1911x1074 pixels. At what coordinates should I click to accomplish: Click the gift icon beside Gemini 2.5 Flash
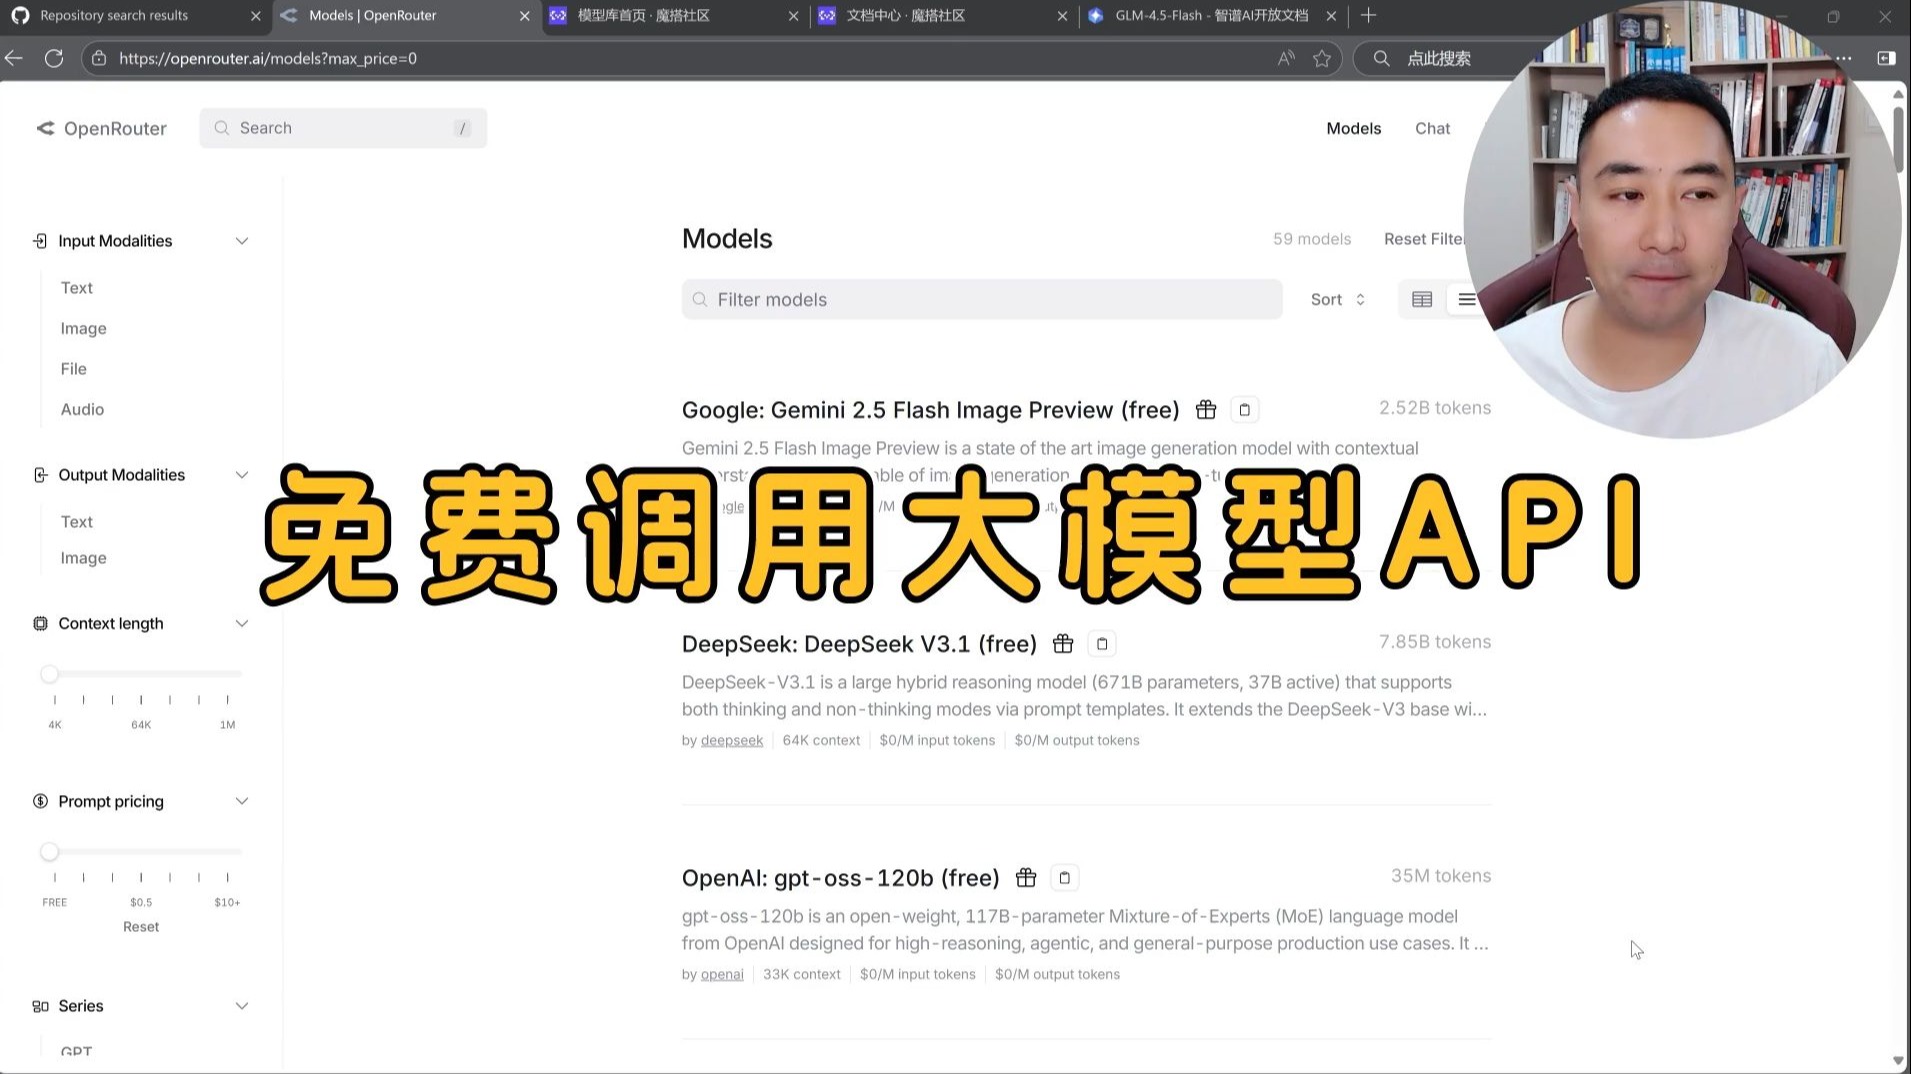pos(1206,410)
